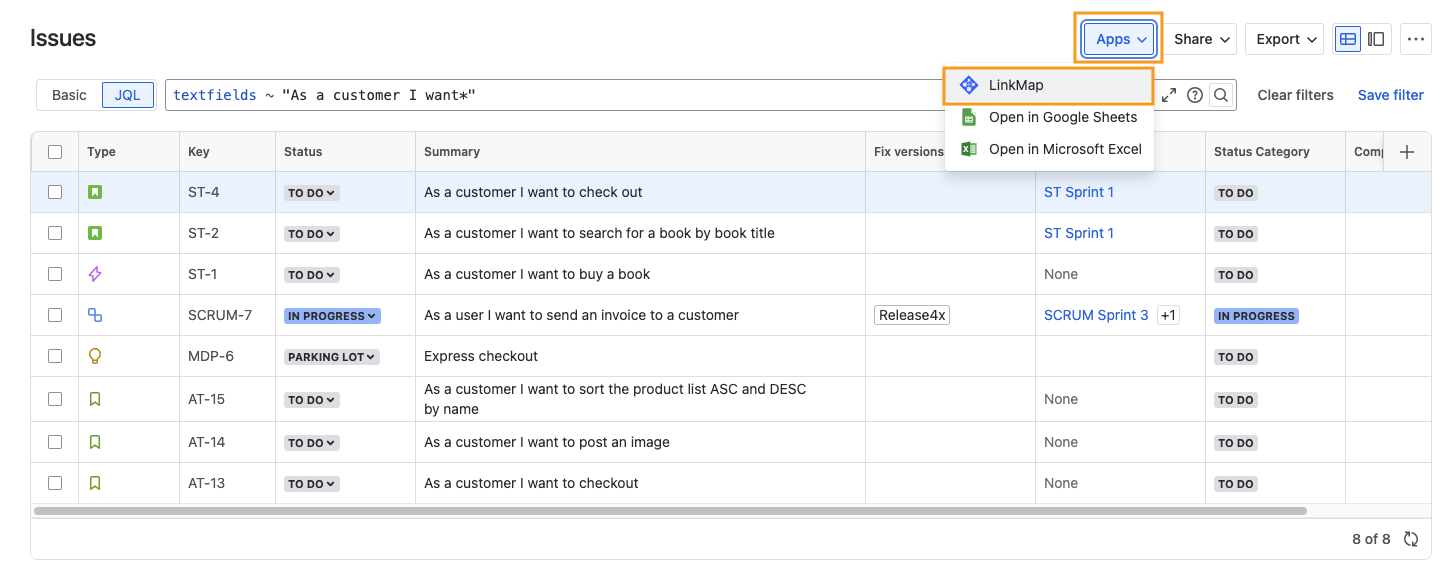Expand the Export dropdown
The width and height of the screenshot is (1444, 577).
(1284, 39)
